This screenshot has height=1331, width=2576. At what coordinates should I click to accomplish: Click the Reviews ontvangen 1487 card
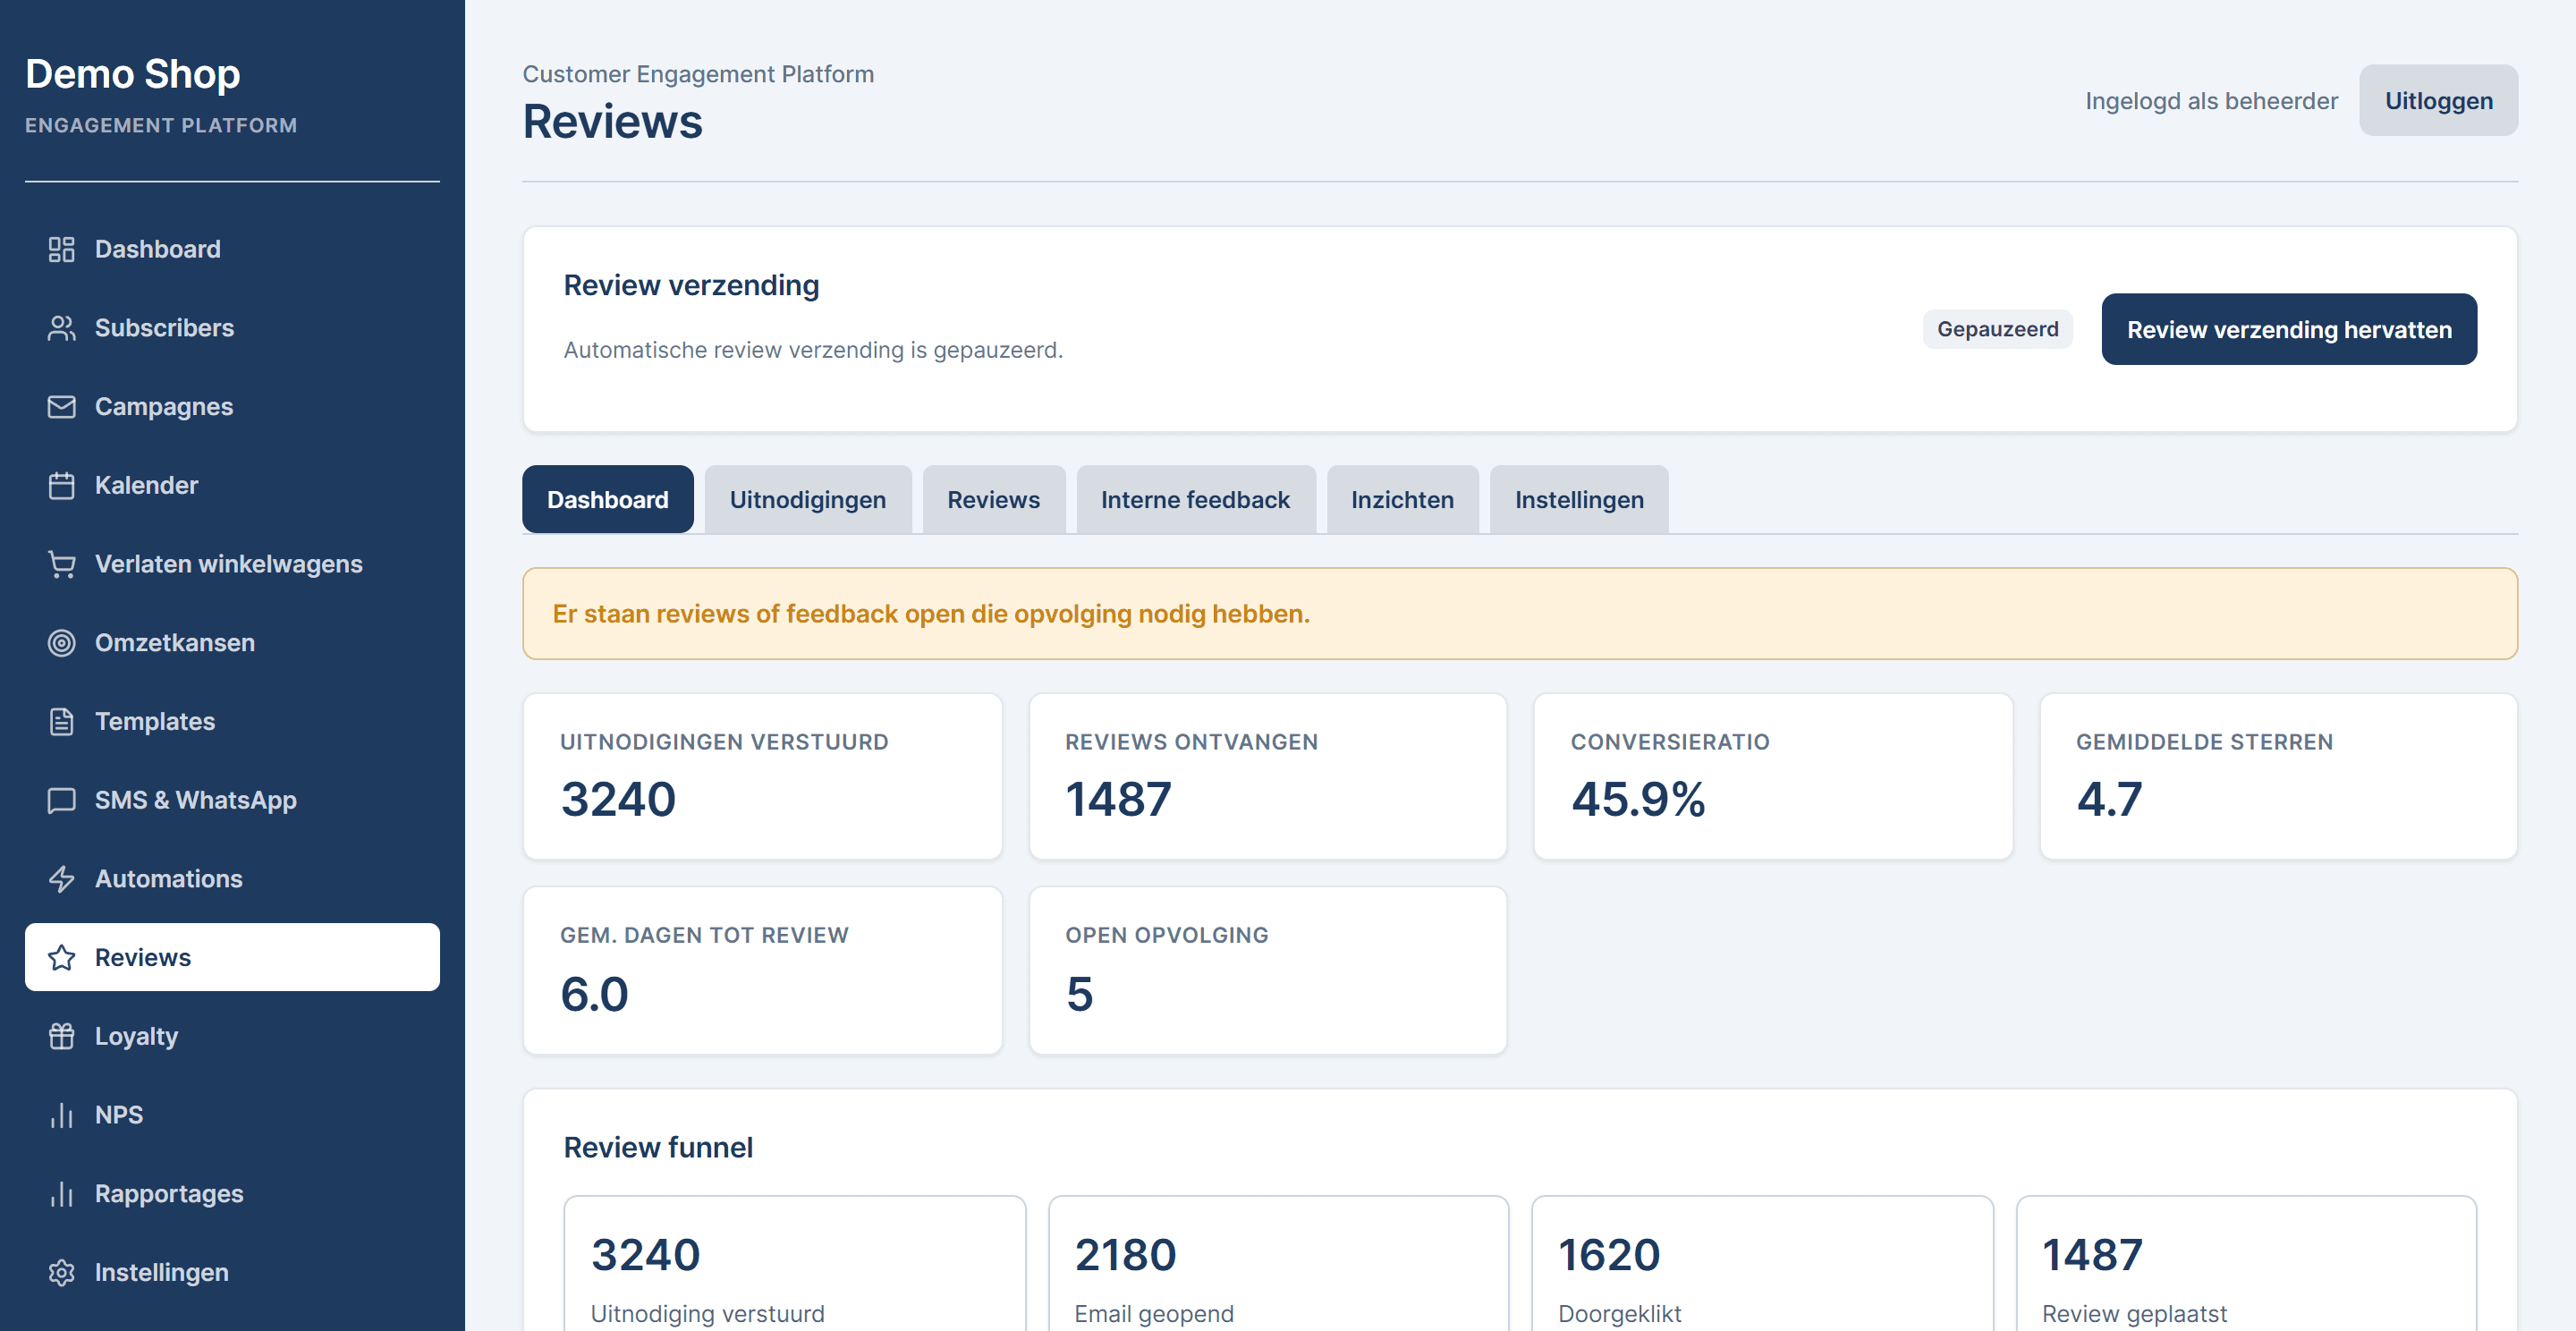[1267, 776]
